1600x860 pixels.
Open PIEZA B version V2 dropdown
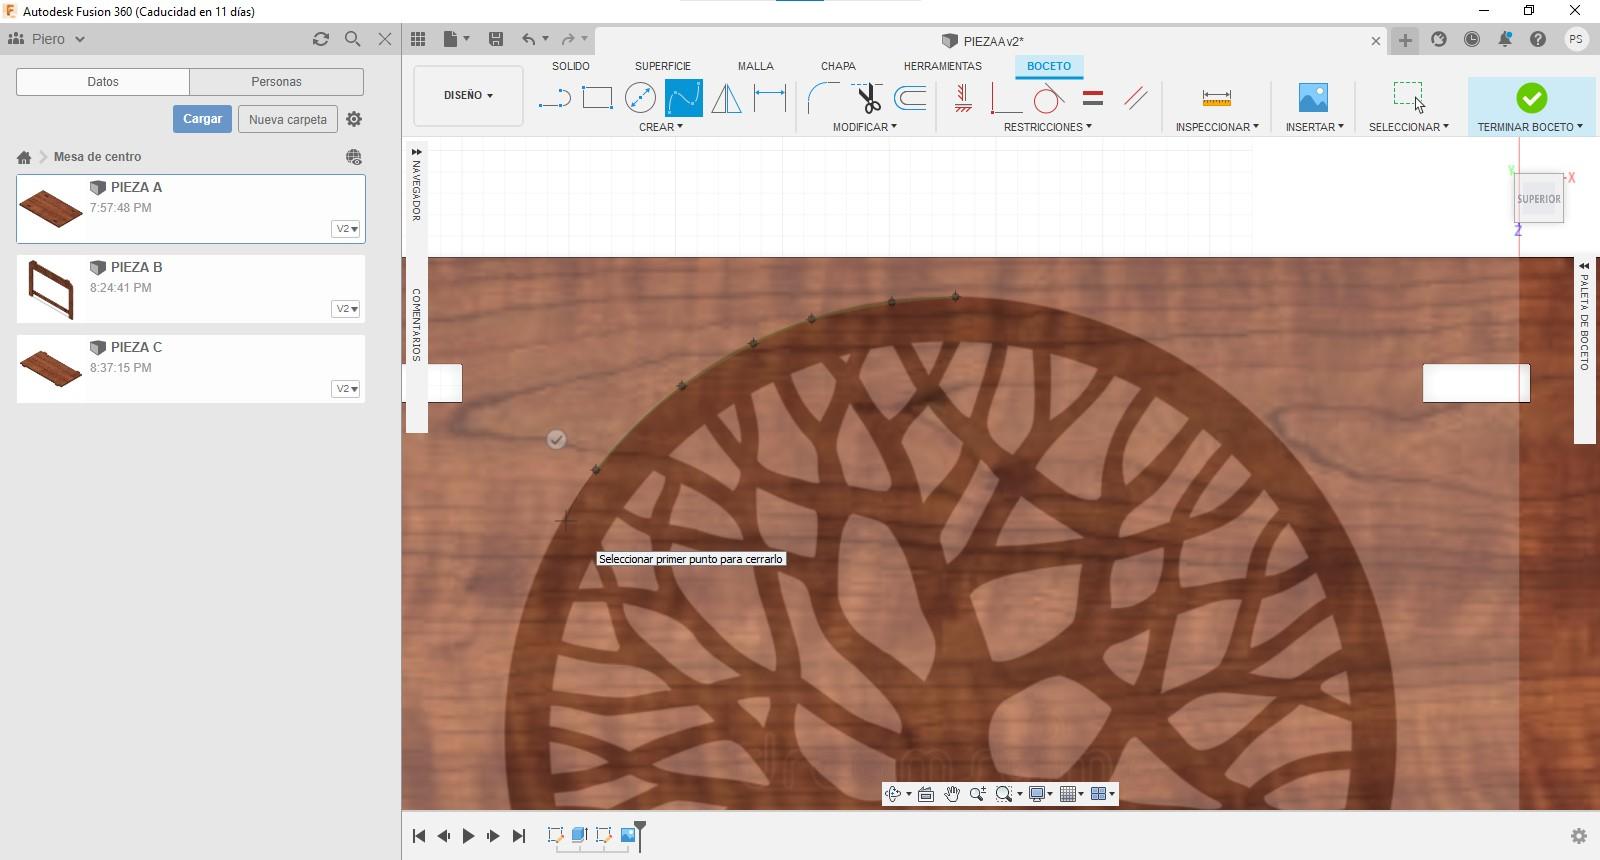tap(346, 309)
